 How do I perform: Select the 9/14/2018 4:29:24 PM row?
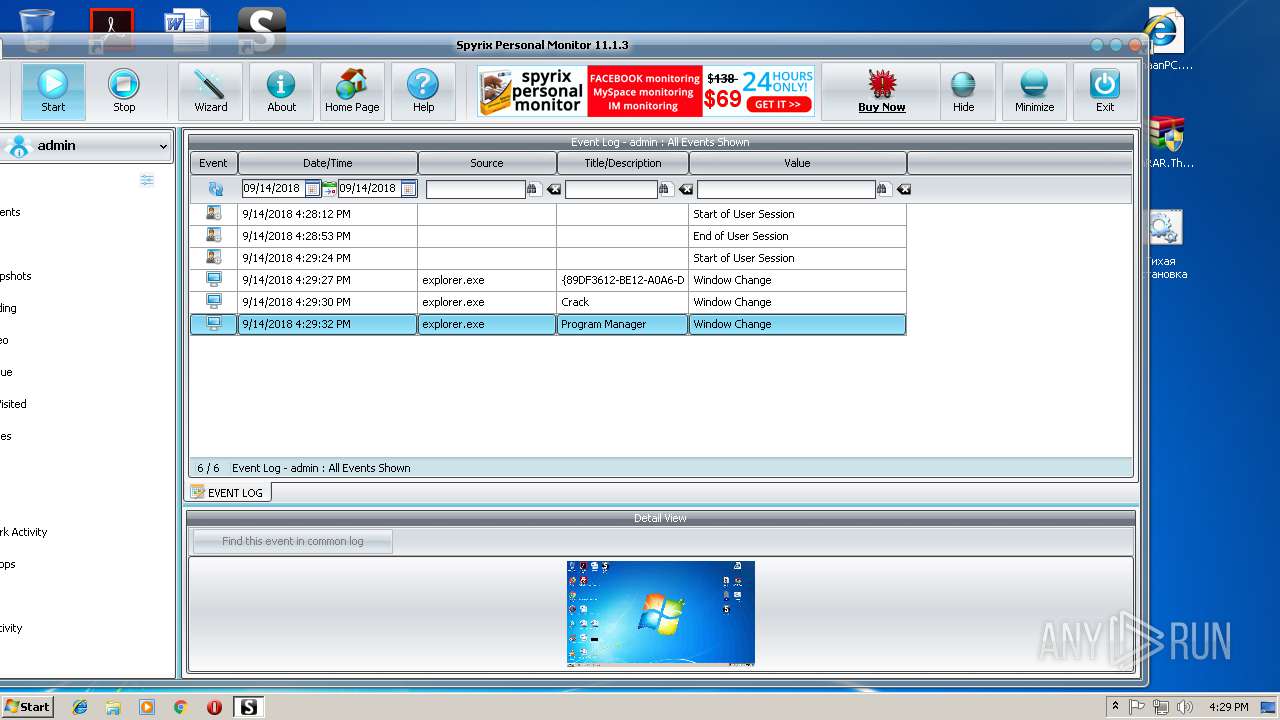coord(548,258)
